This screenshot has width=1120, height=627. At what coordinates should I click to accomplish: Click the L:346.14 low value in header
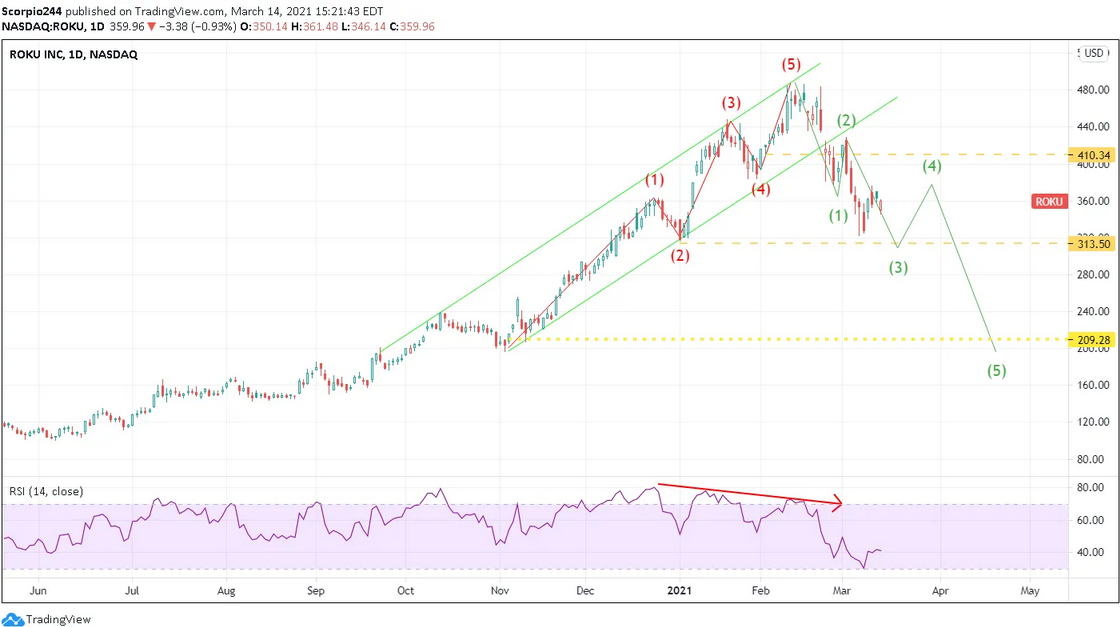[x=364, y=26]
